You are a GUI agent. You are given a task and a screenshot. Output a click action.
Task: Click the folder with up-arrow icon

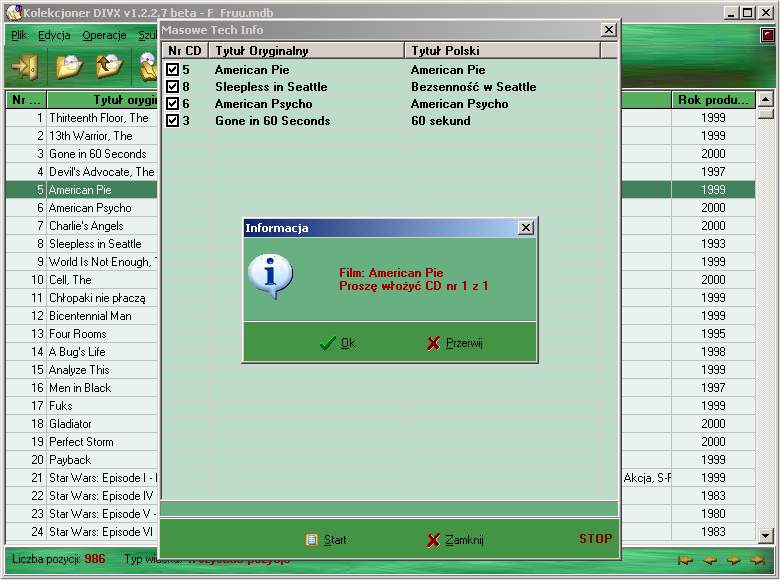(x=108, y=66)
